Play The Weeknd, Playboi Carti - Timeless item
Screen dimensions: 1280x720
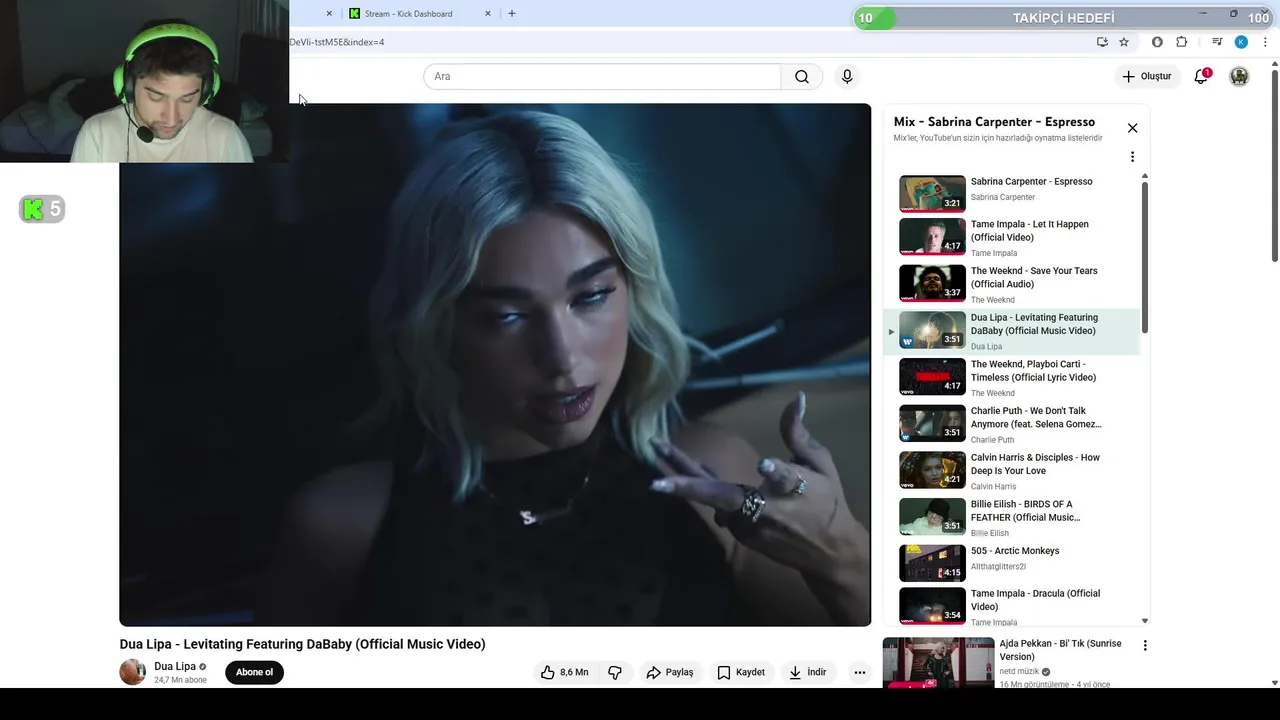pos(1012,378)
